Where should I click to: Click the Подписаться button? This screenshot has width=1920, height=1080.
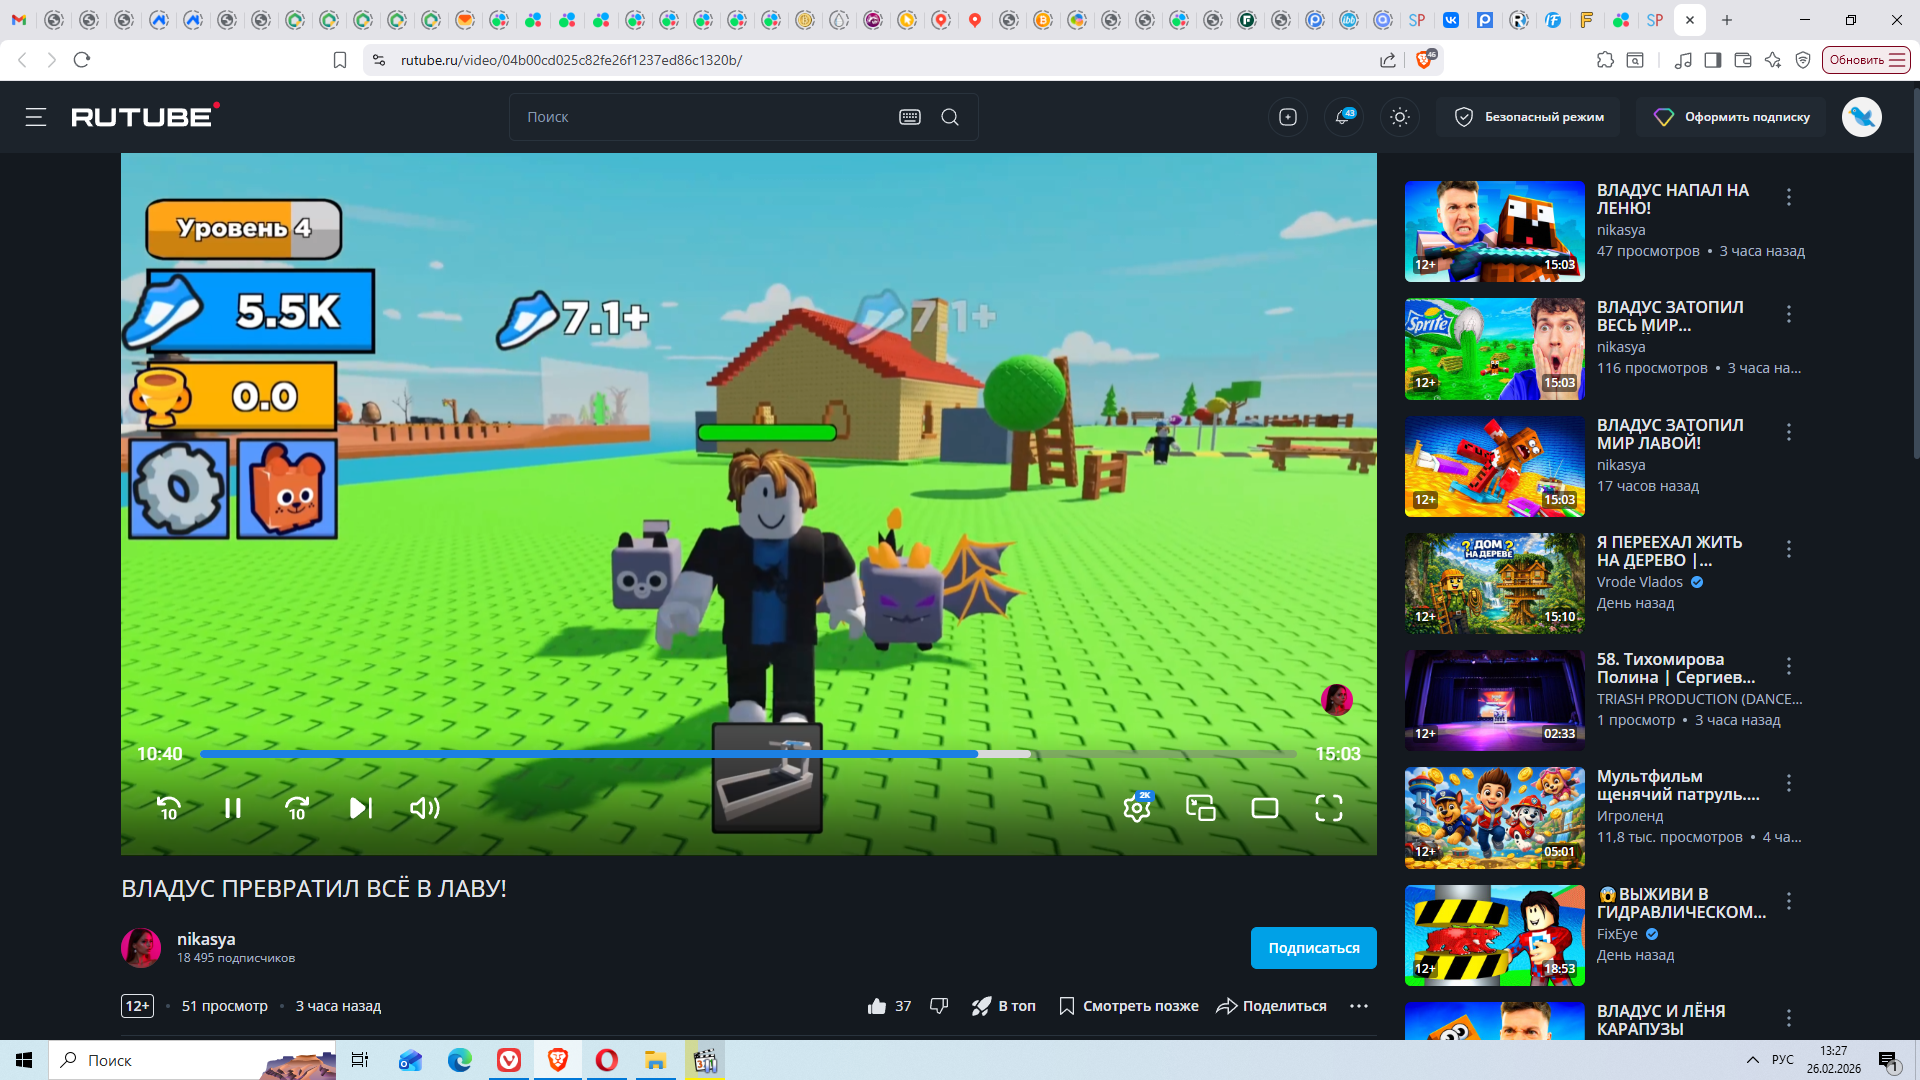coord(1313,948)
